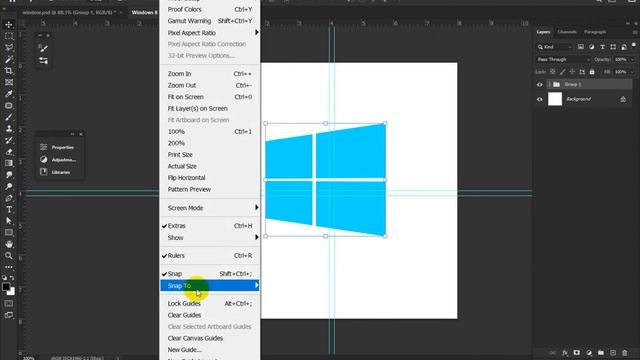Expand Show submenu
The width and height of the screenshot is (640, 360).
point(210,238)
